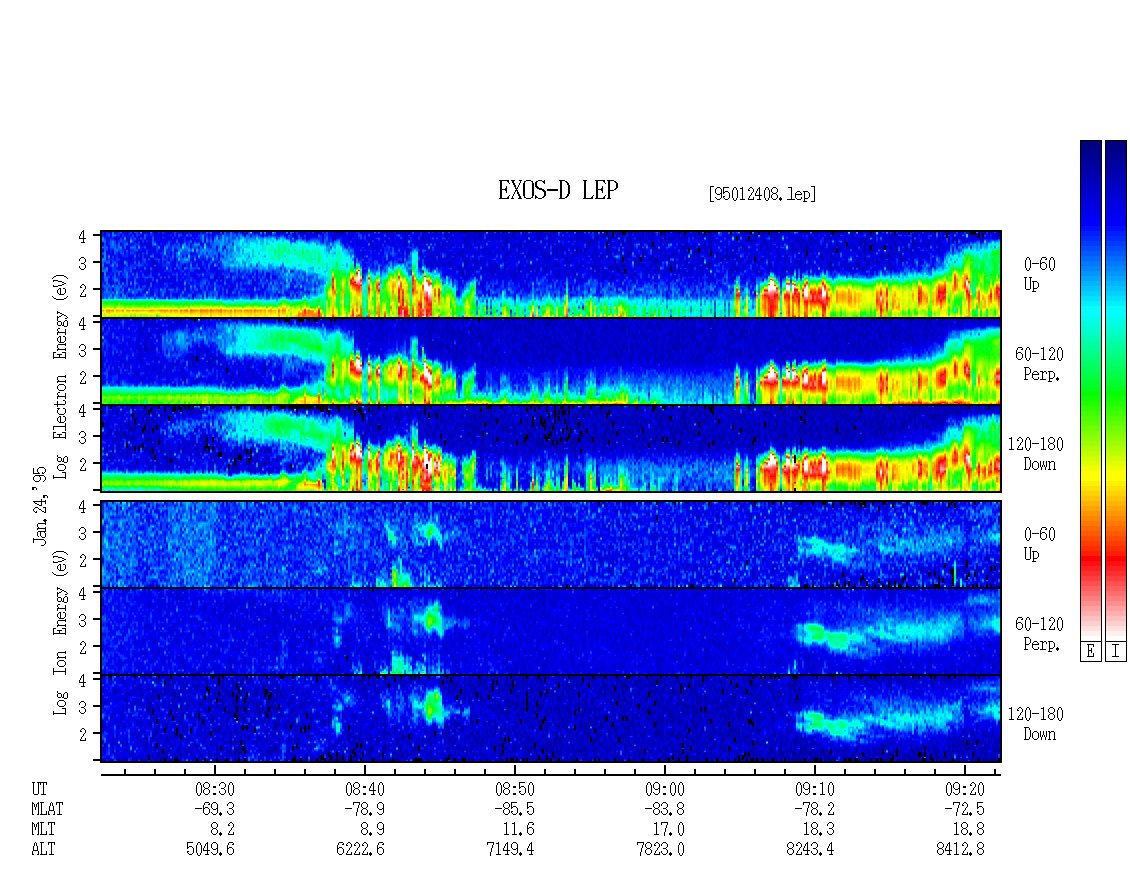
Task: Click the Log Electron Energy (eV) axis label
Action: click(x=61, y=376)
